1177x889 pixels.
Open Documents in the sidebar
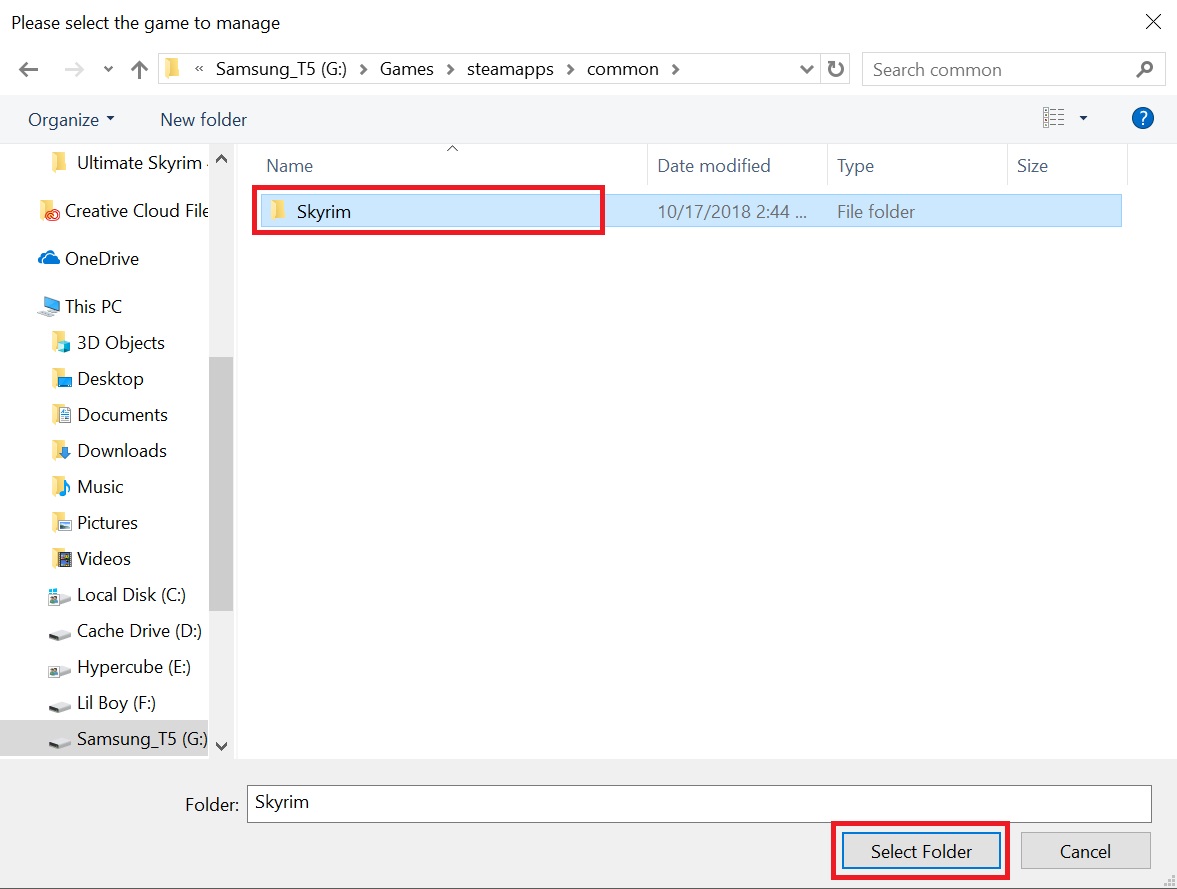[109, 414]
